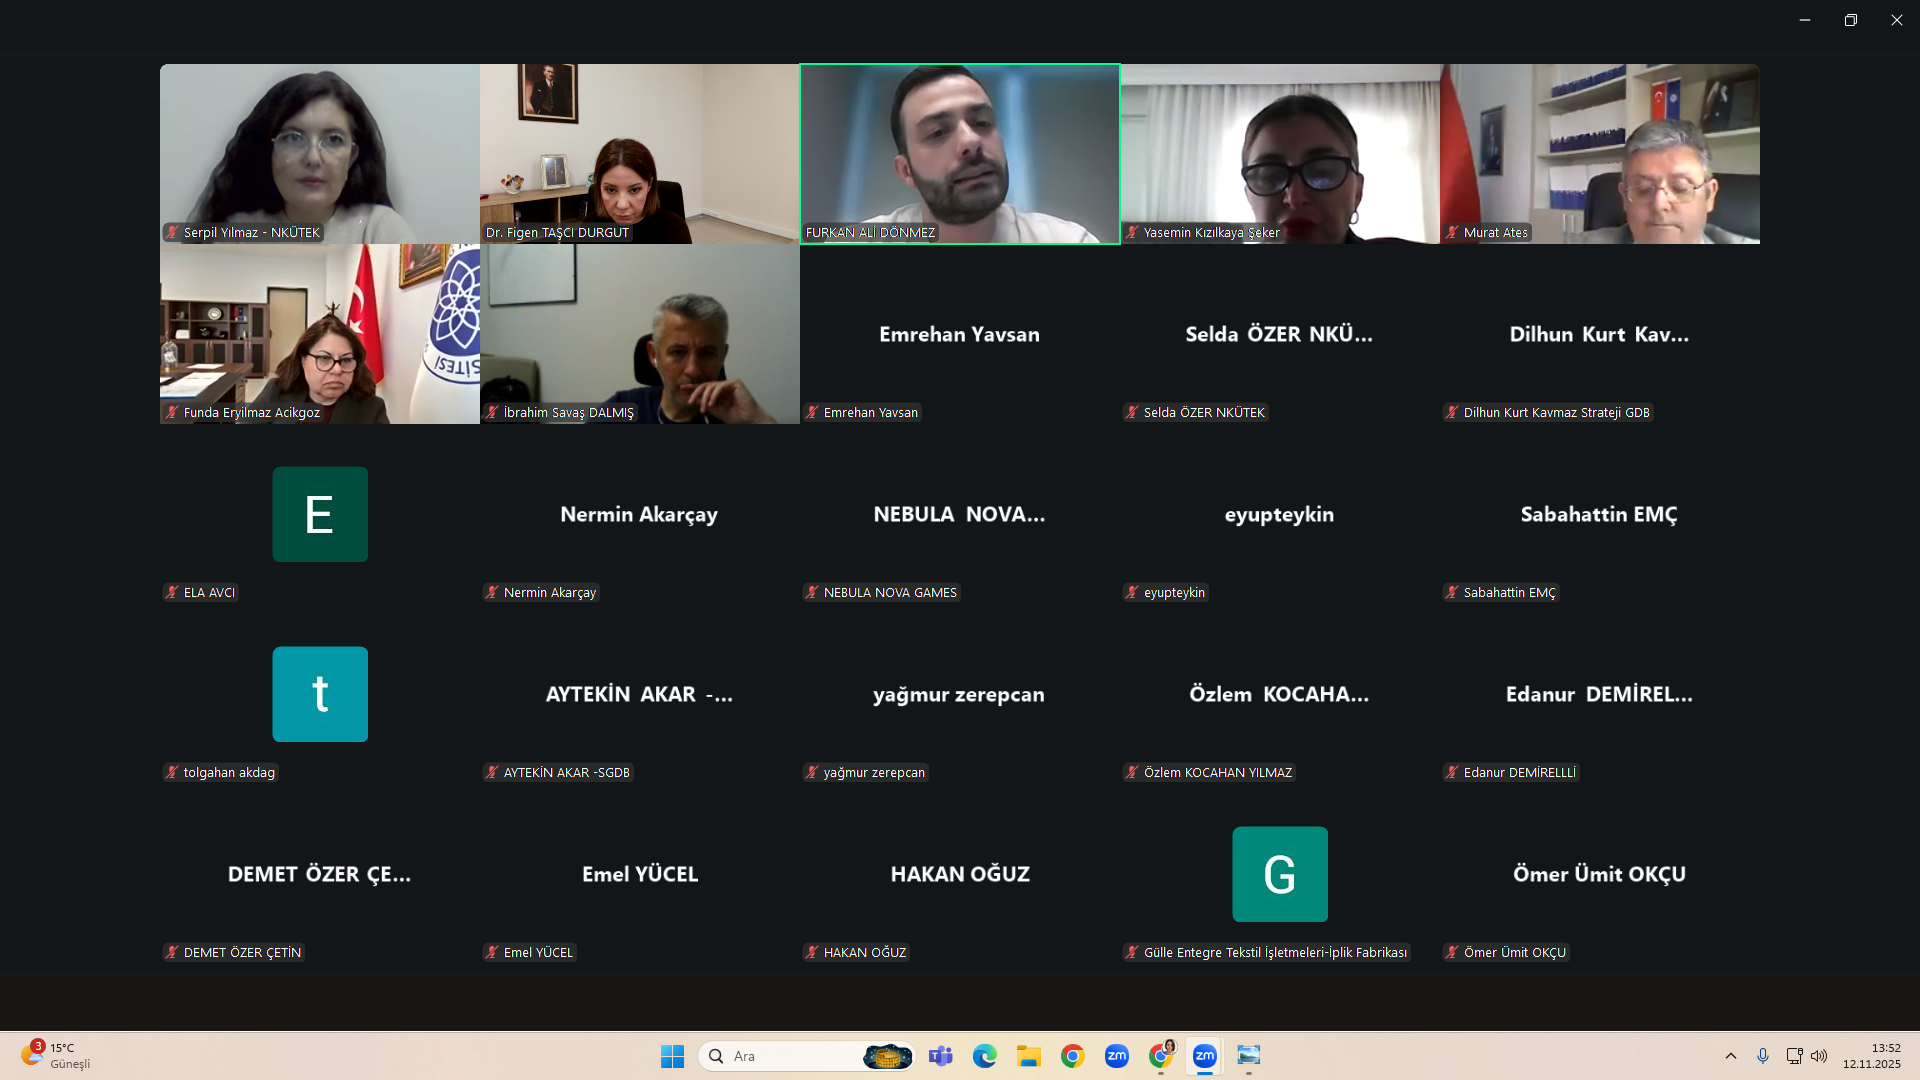
Task: Open Chrome with profile picture icon
Action: click(x=1161, y=1056)
